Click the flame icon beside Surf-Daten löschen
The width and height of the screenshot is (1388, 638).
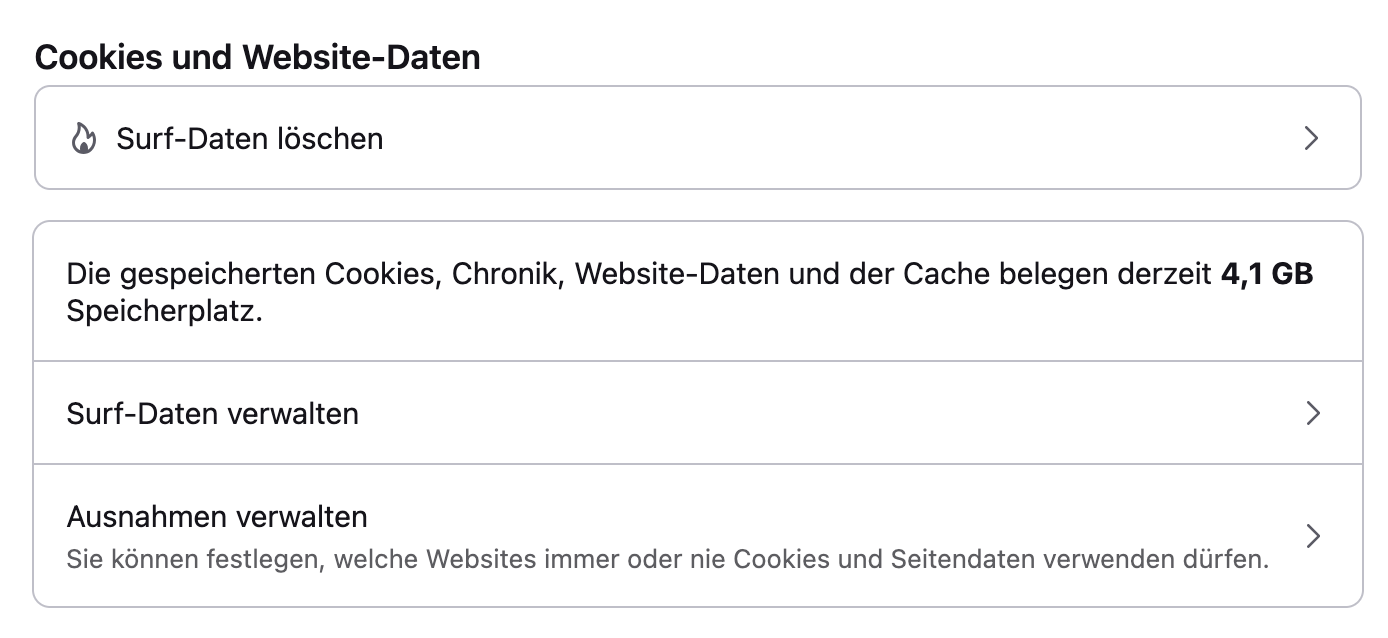click(83, 138)
